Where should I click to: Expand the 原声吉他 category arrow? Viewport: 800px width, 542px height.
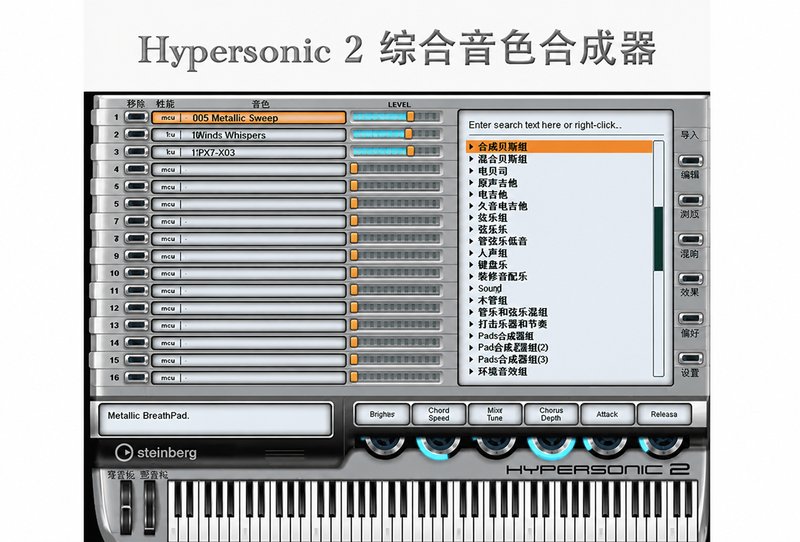pyautogui.click(x=471, y=183)
